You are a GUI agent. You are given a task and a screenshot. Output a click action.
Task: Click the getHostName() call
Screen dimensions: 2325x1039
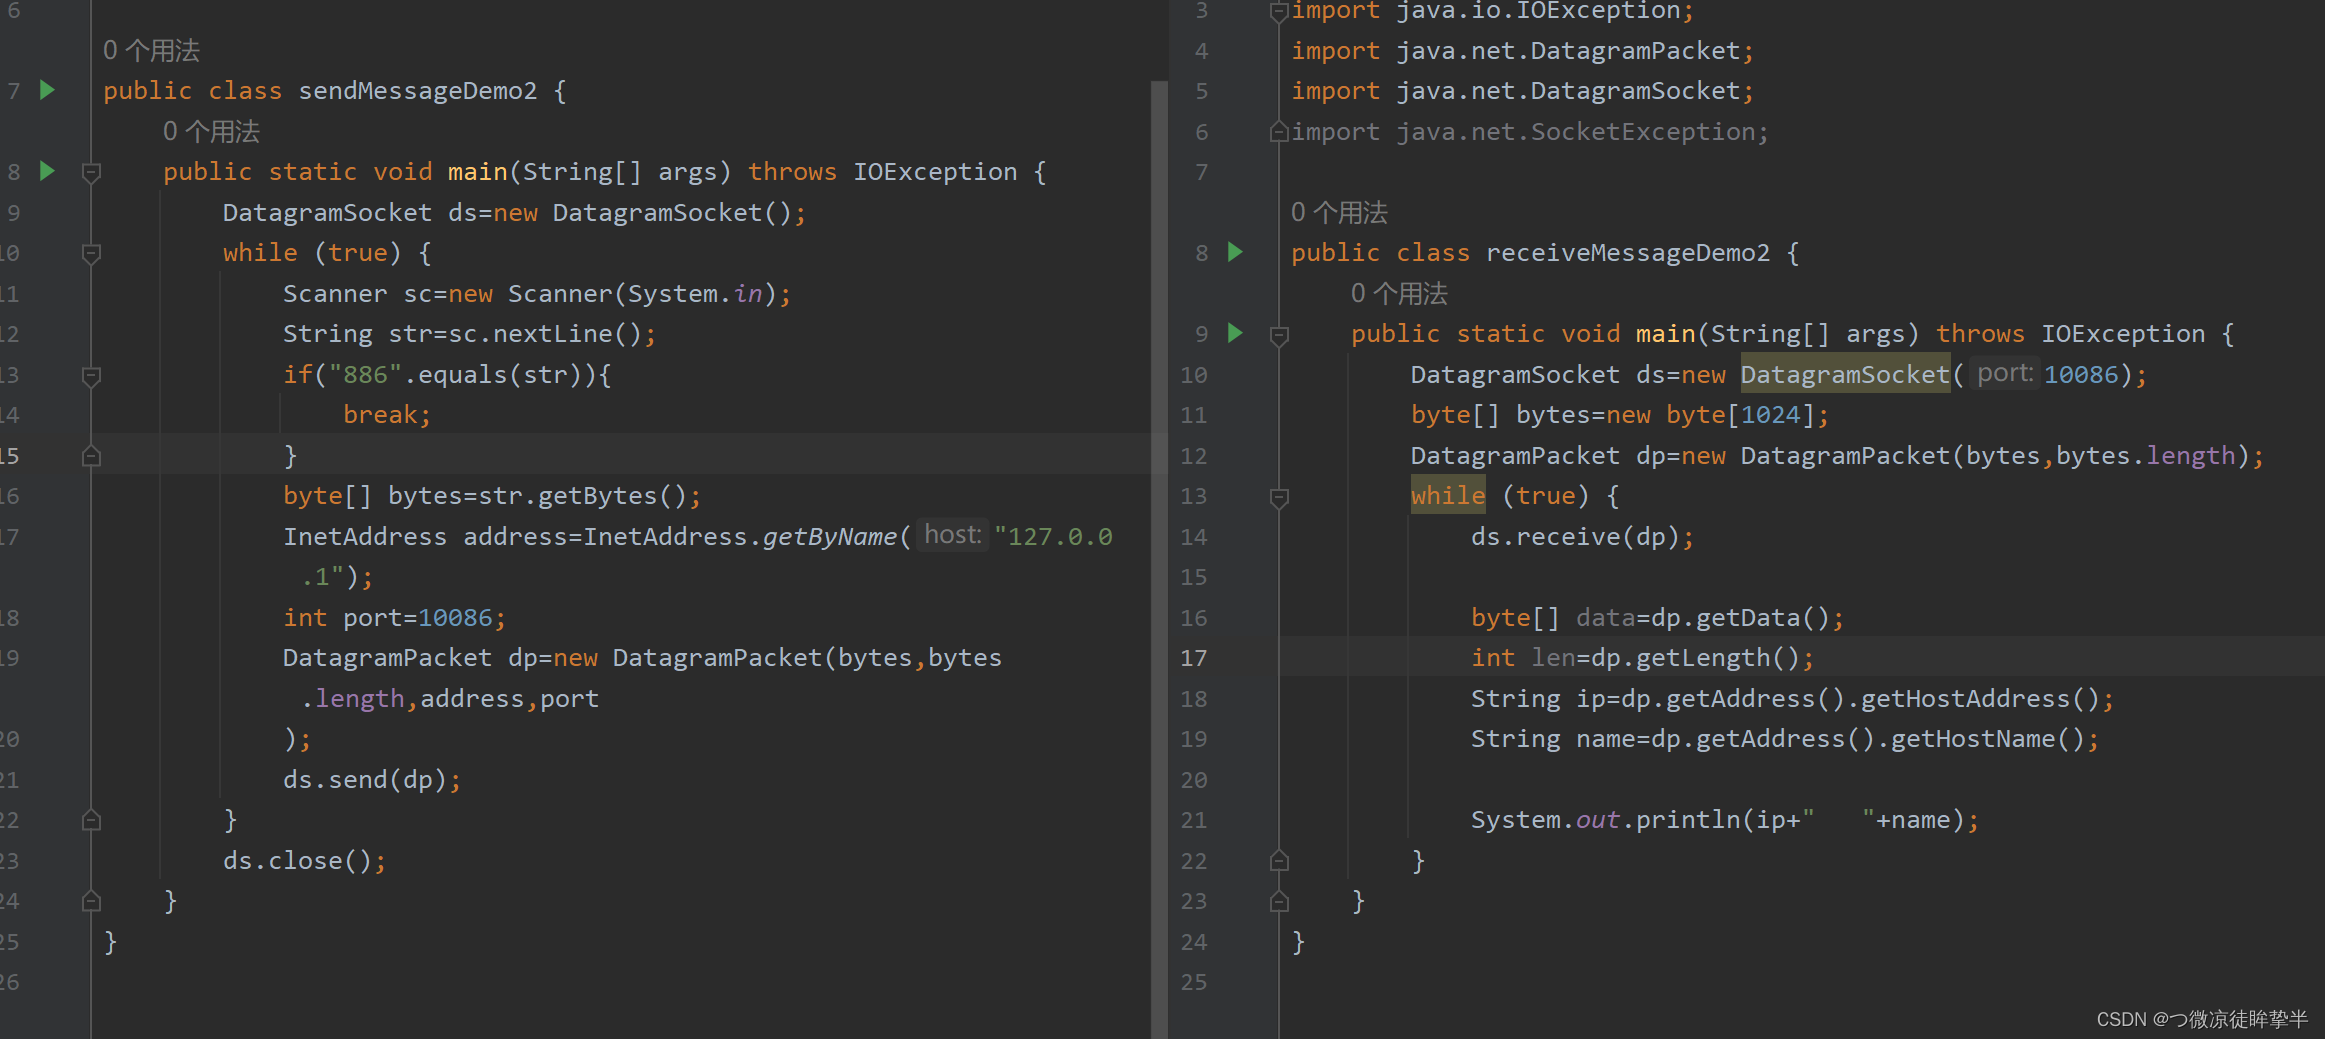(1987, 739)
